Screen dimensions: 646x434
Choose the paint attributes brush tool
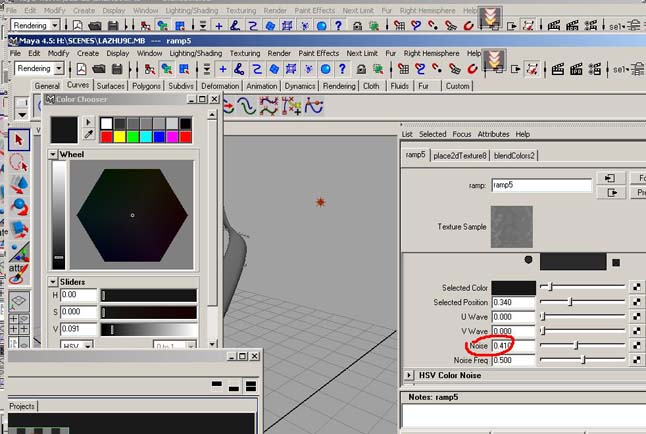tap(19, 274)
